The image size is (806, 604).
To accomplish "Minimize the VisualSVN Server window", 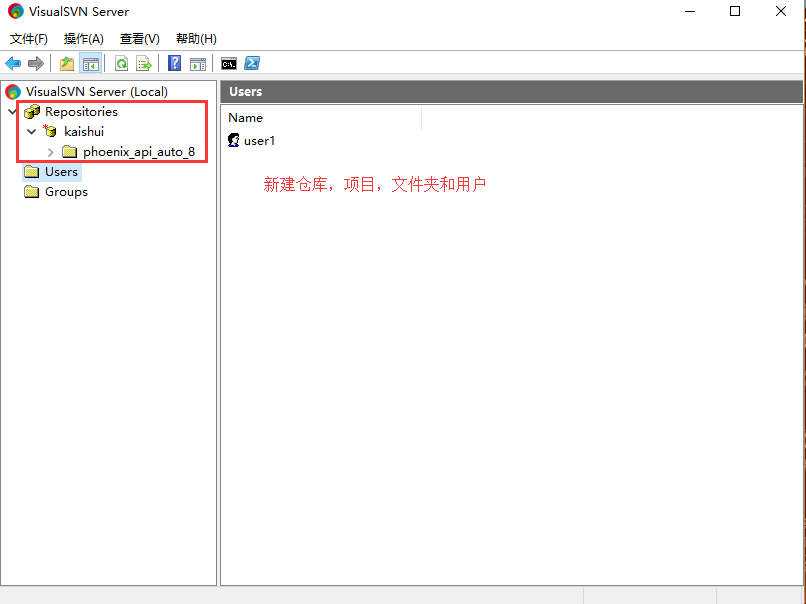I will point(690,11).
